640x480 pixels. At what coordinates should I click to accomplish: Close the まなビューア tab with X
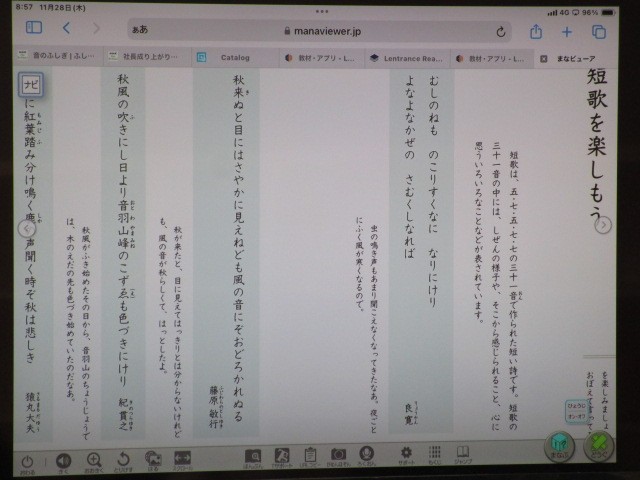click(543, 59)
